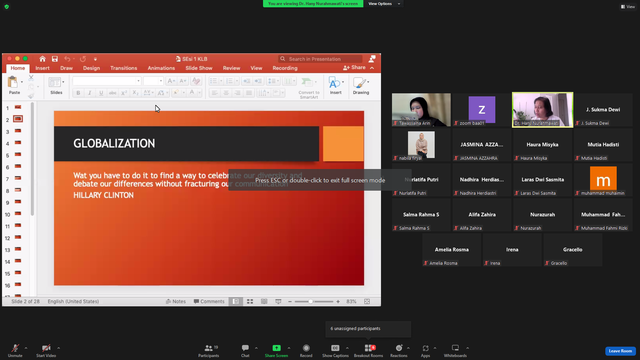Viewport: 640px width, 360px height.
Task: Click the Search in Presentation field
Action: click(x=320, y=59)
